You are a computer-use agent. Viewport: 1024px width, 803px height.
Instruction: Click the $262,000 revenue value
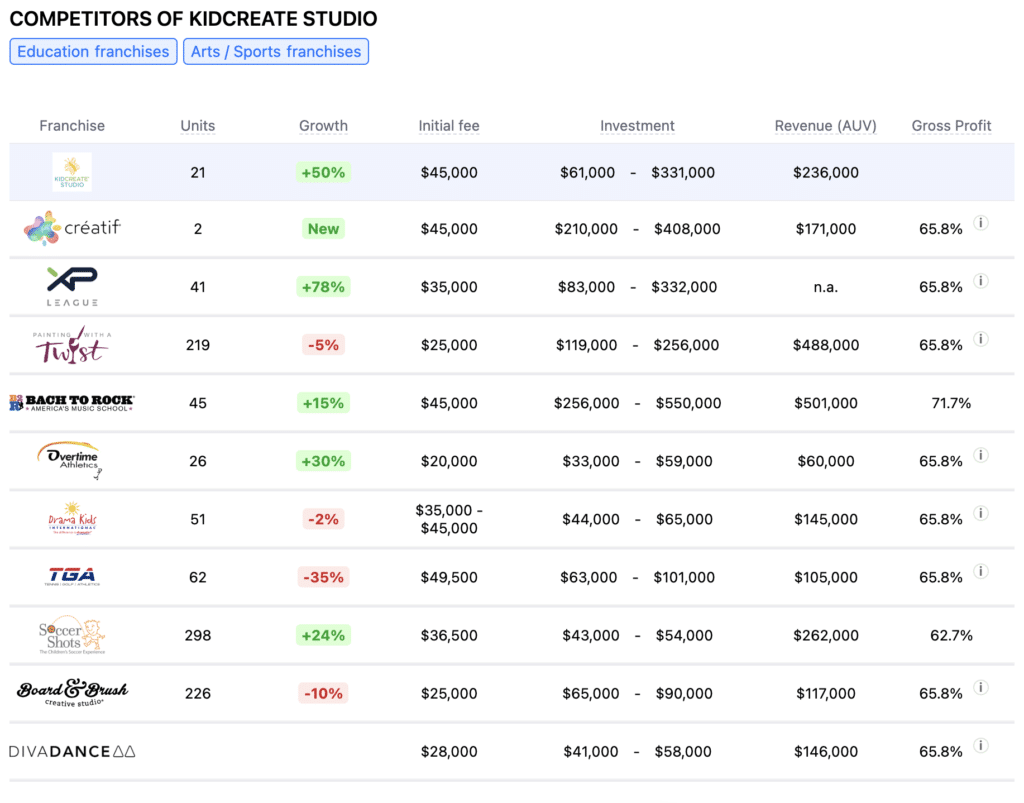coord(825,635)
